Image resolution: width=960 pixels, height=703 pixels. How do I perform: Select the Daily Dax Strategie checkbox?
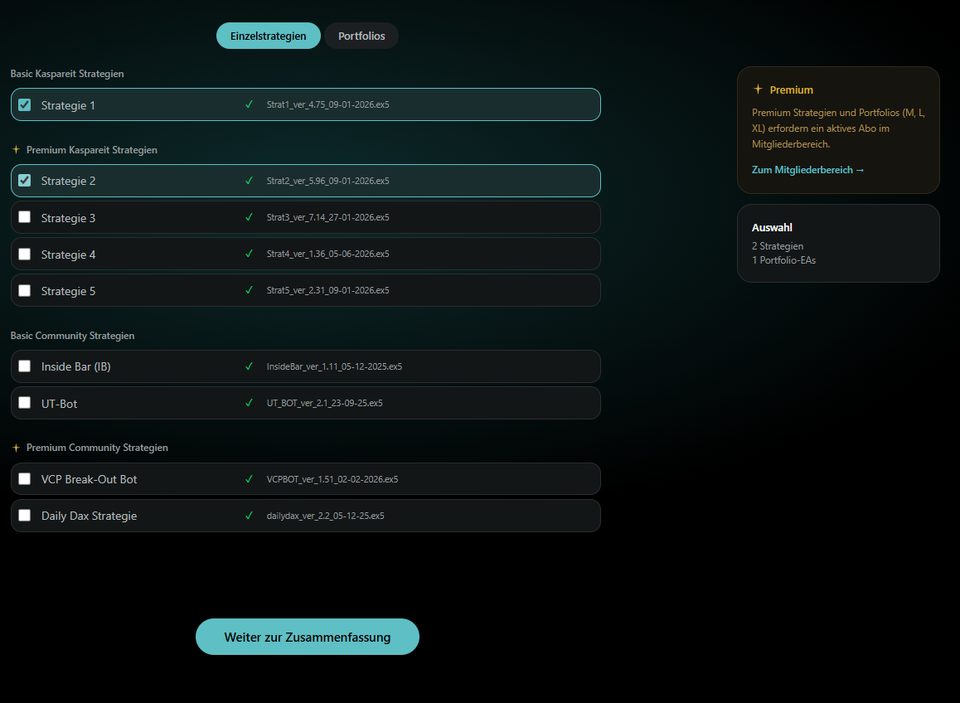point(24,515)
